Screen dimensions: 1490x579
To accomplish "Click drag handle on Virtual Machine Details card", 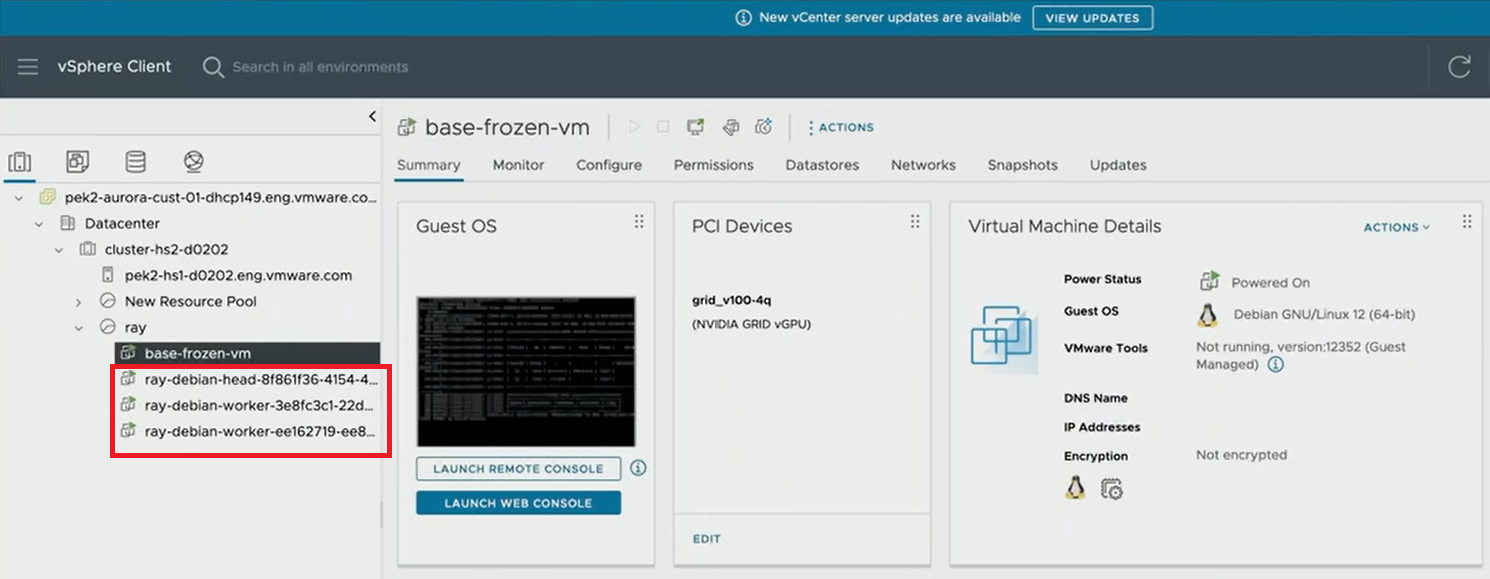I will click(x=1467, y=222).
